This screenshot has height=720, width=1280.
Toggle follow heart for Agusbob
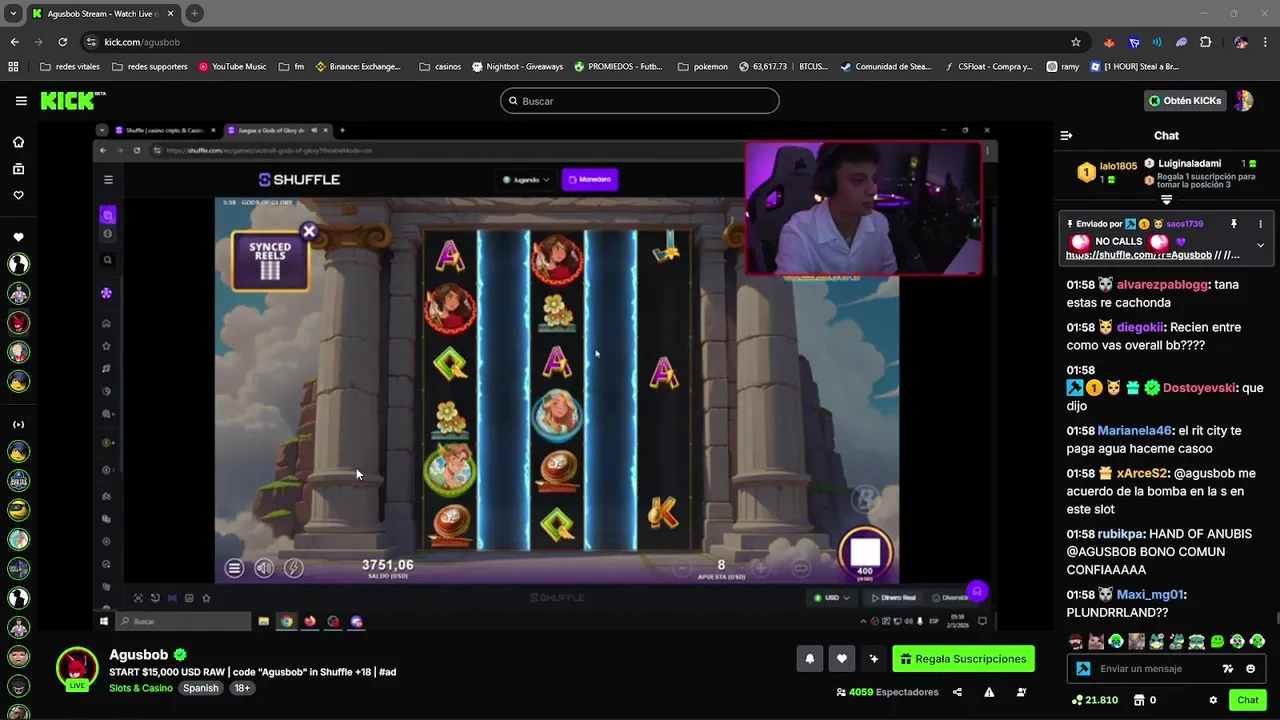click(x=842, y=659)
